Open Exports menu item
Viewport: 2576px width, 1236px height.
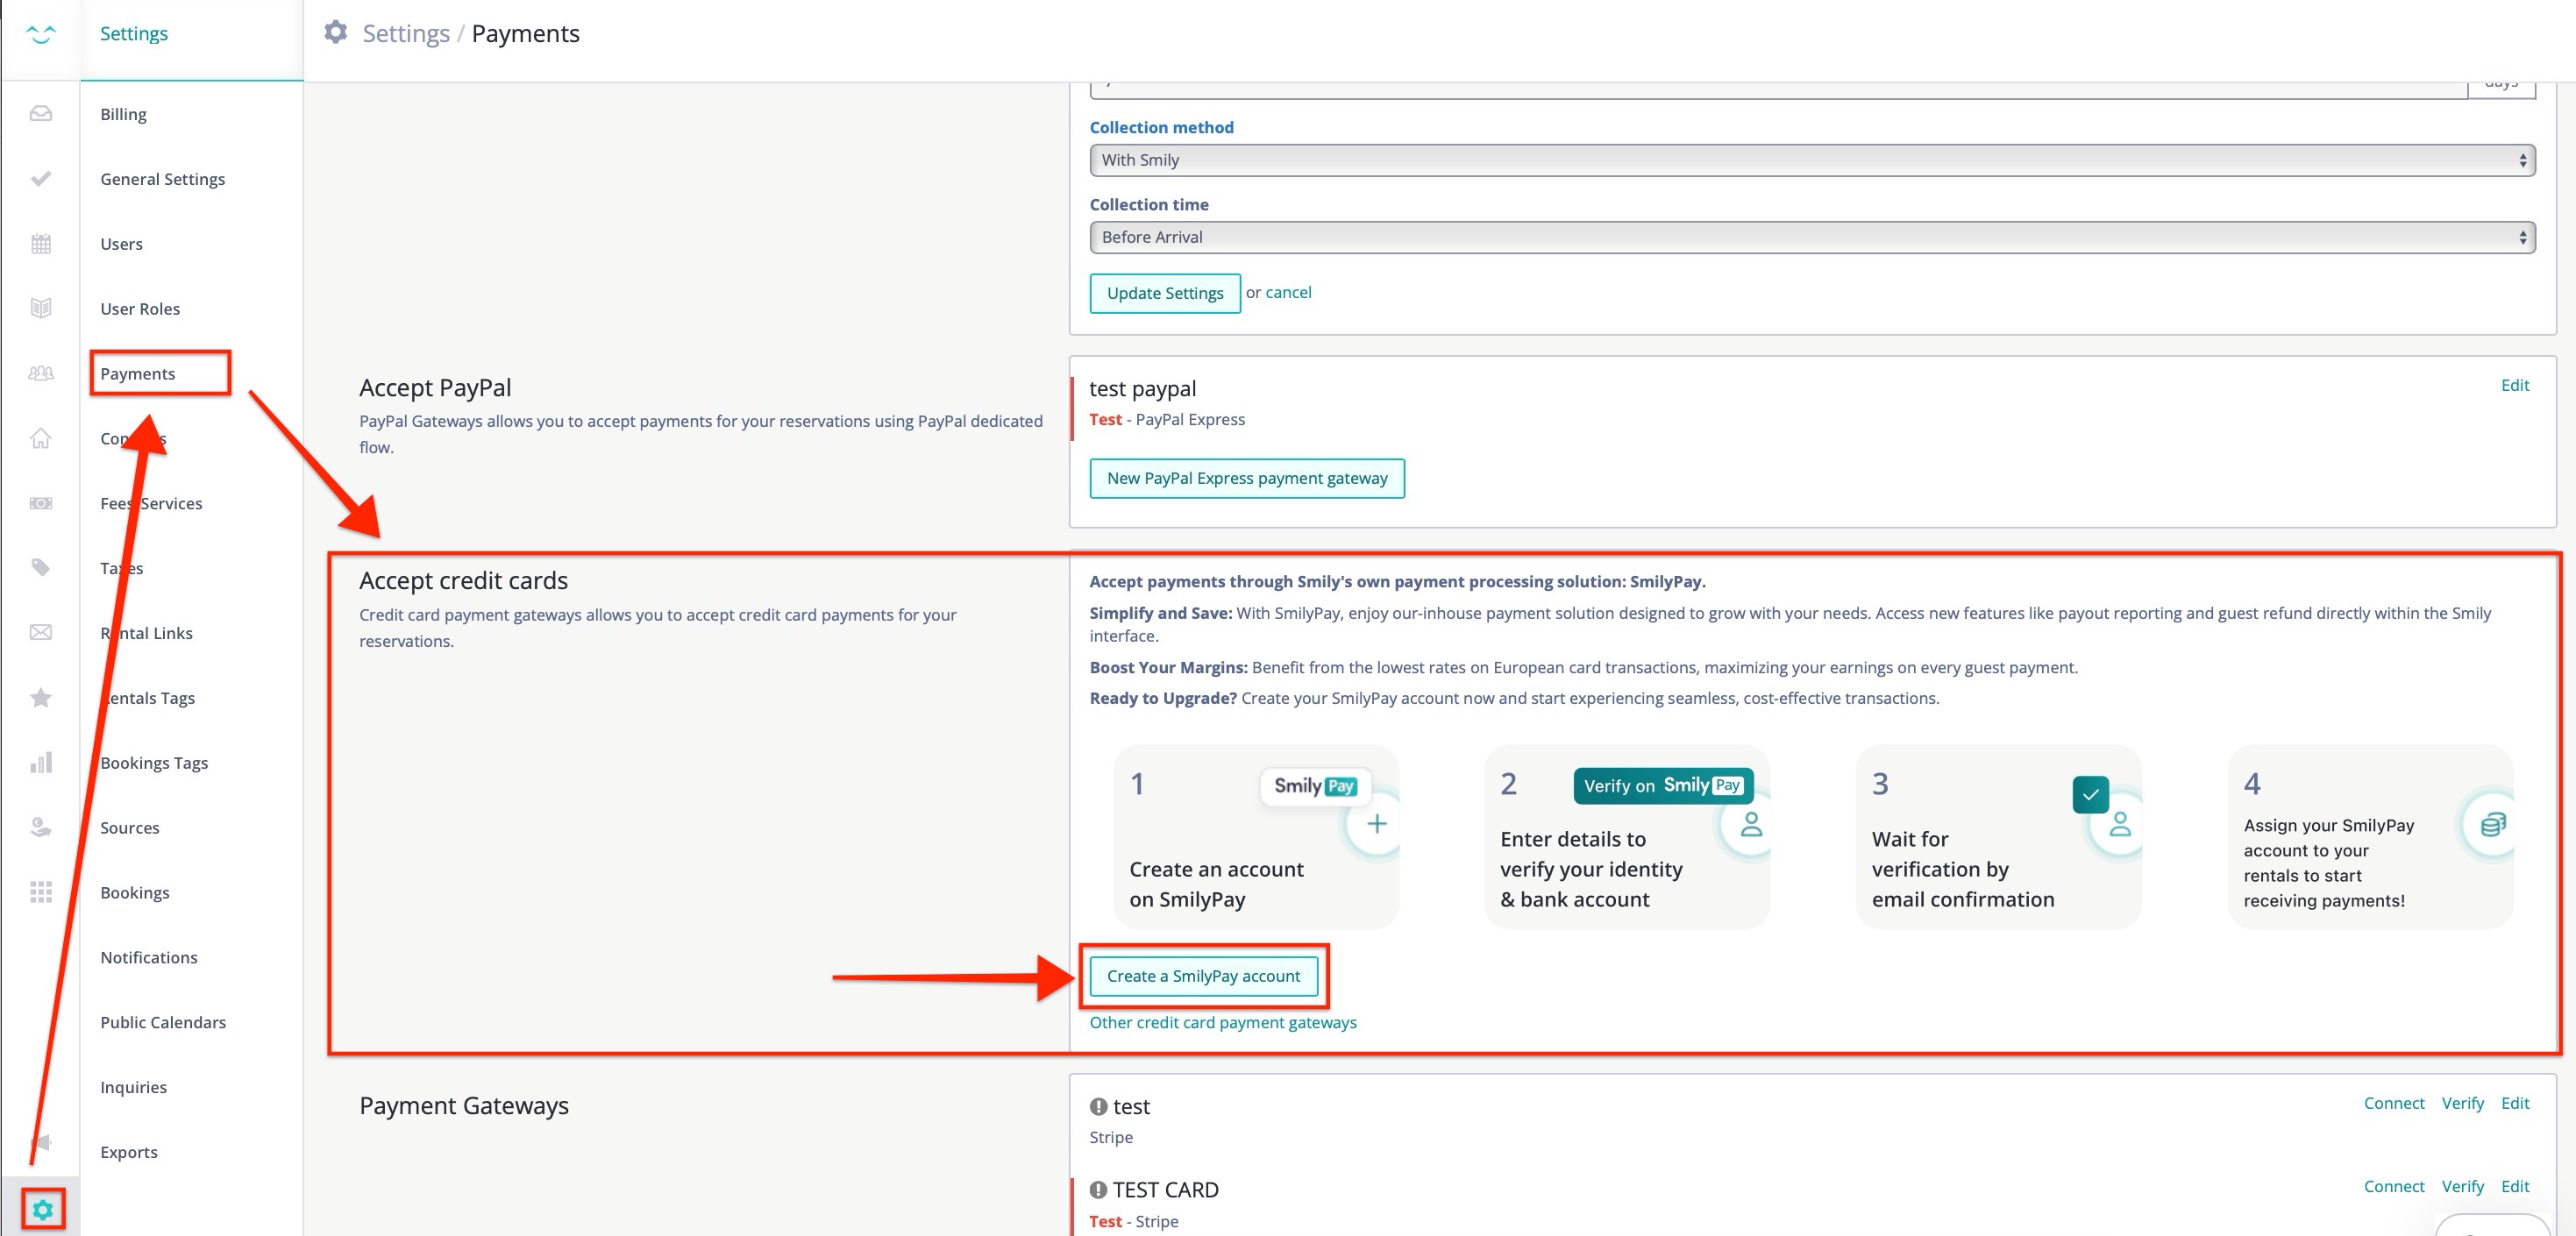point(129,1152)
